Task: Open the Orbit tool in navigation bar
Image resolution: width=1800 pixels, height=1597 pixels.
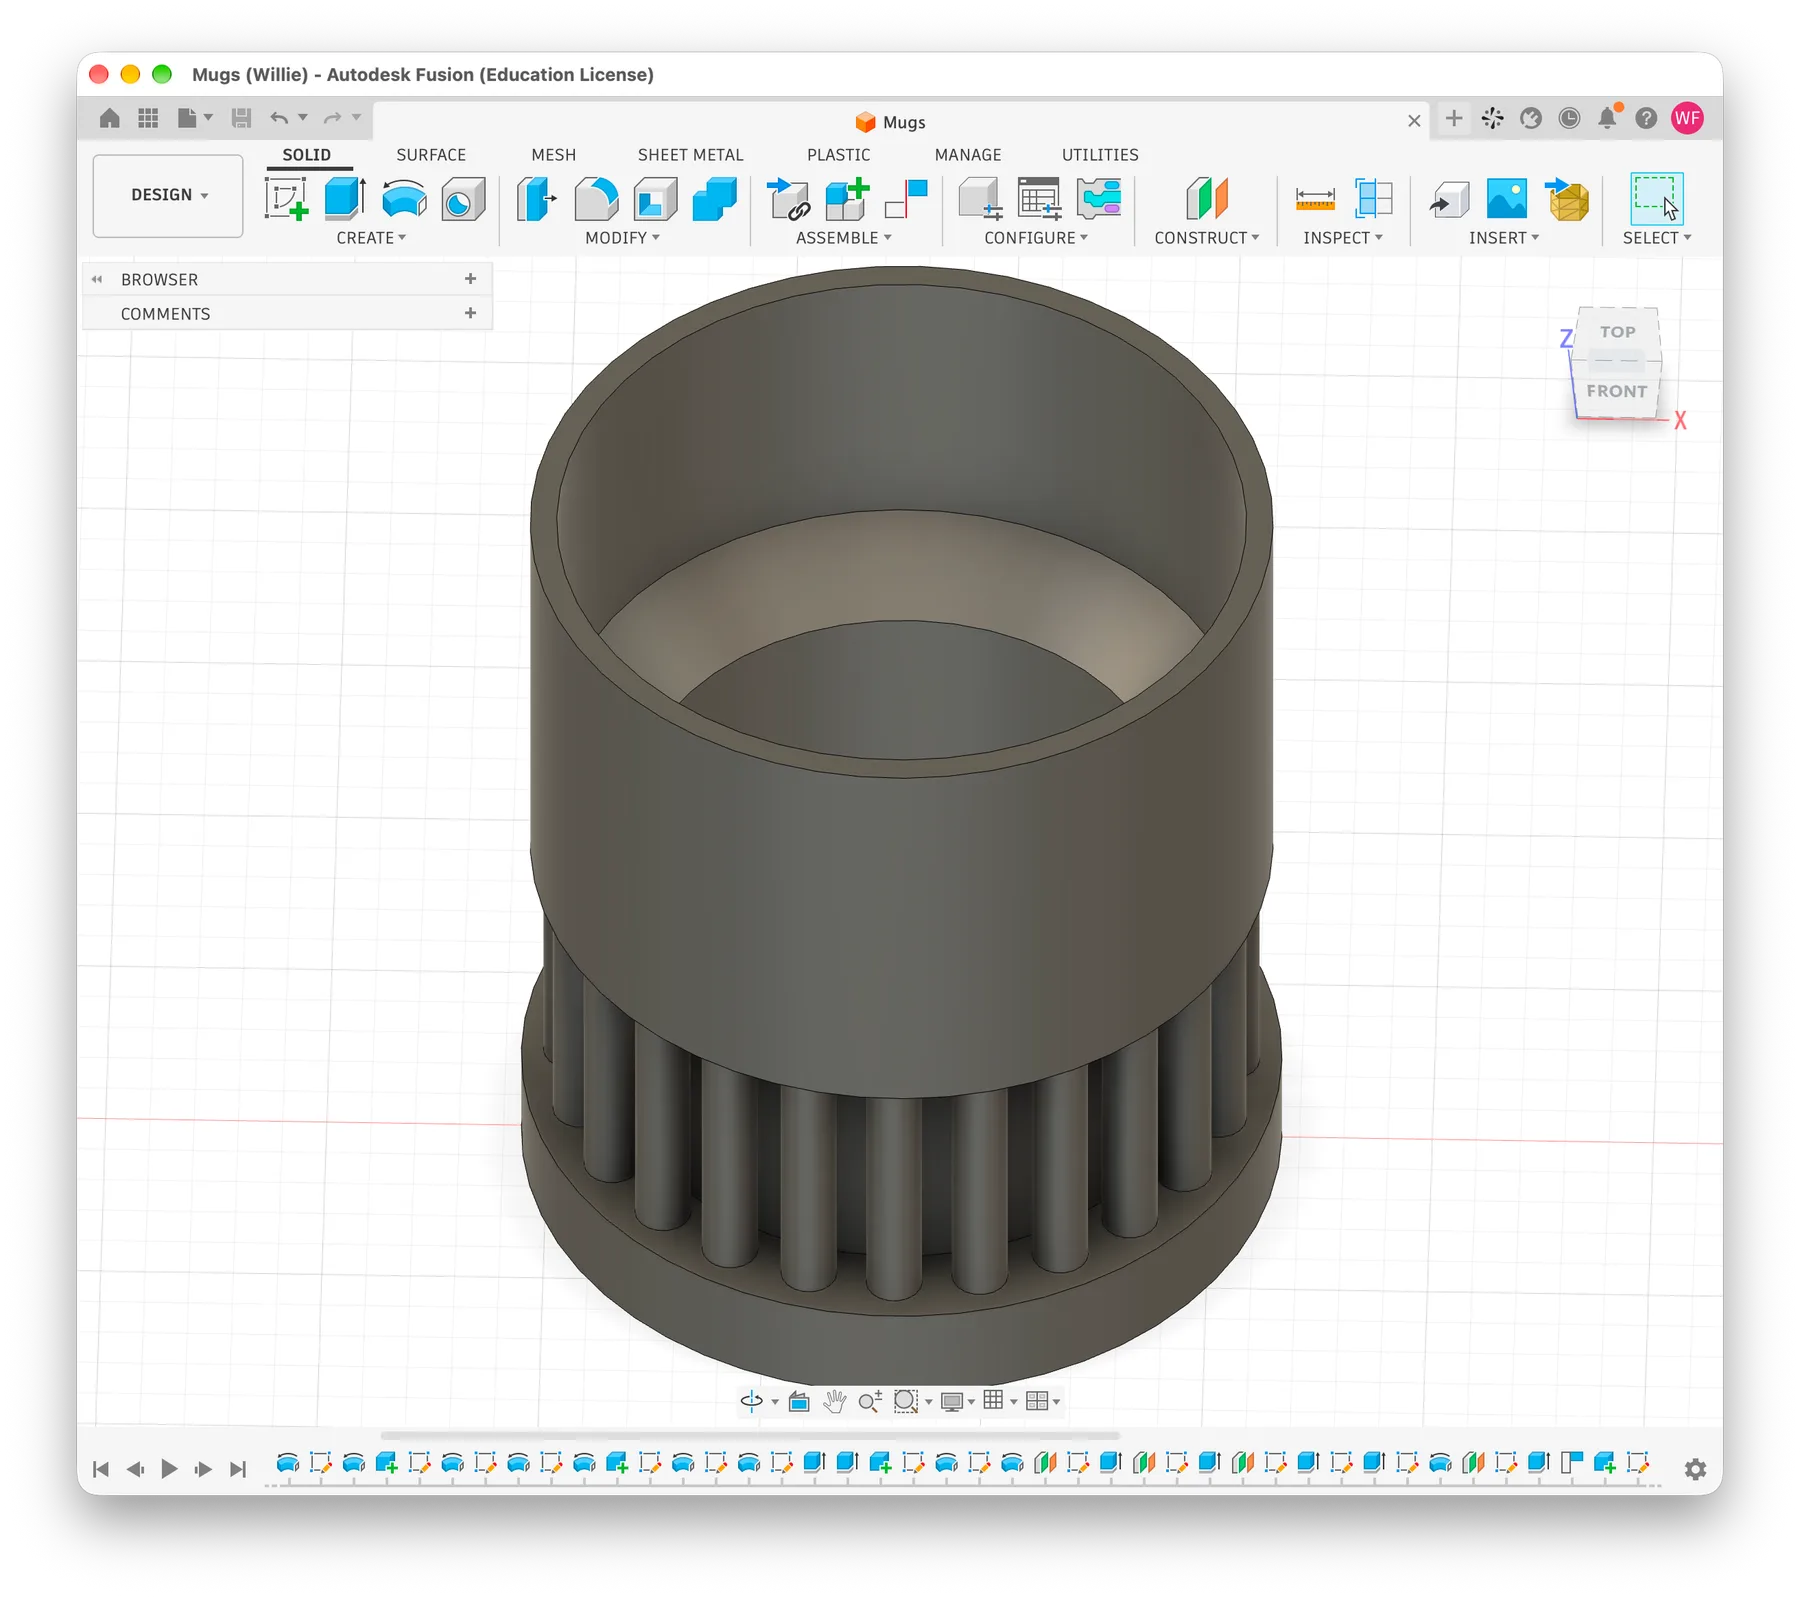Action: [752, 1401]
